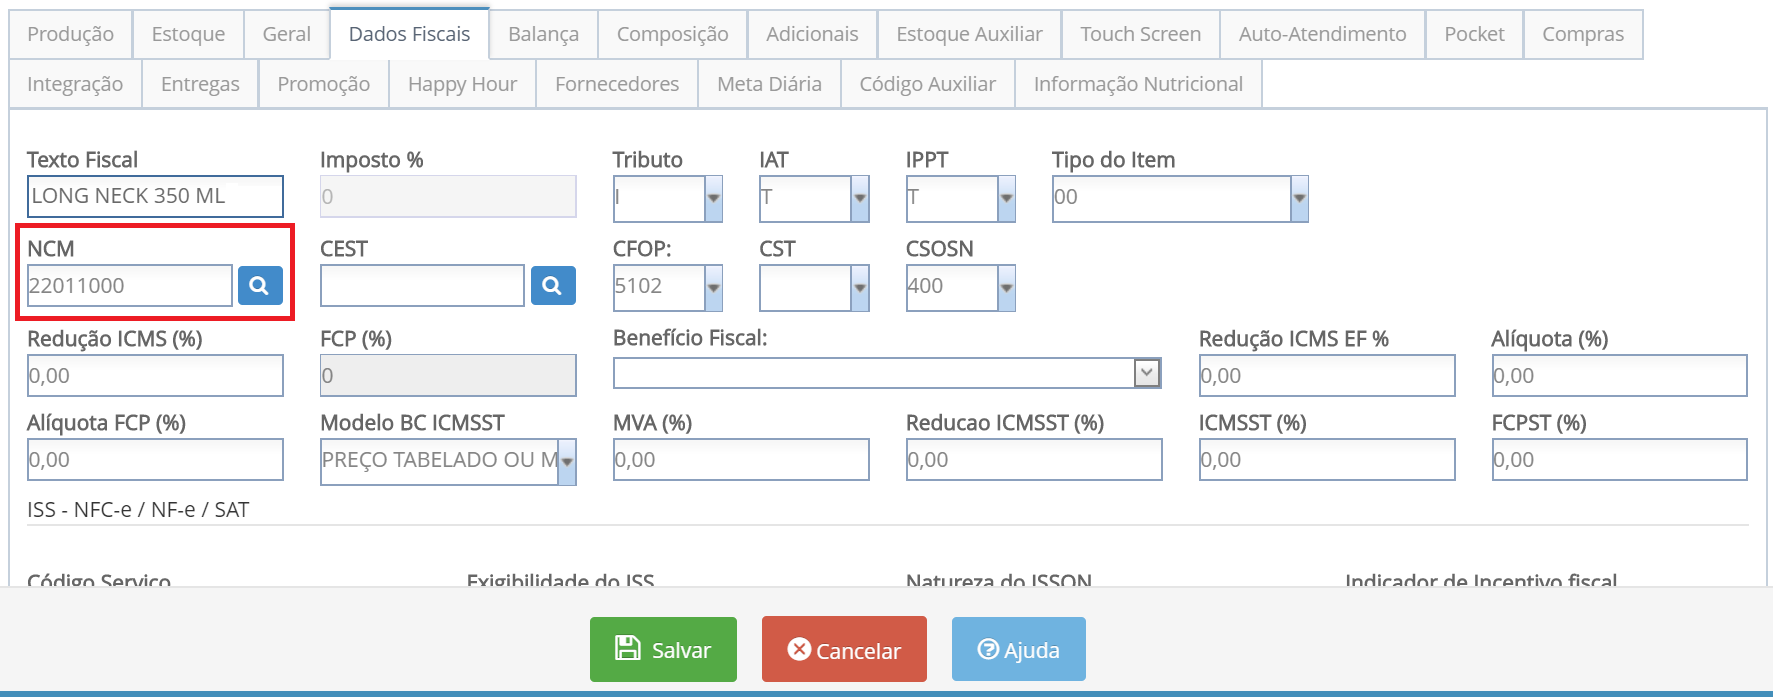Image resolution: width=1773 pixels, height=697 pixels.
Task: Click the disabled Imposto % field
Action: 448,197
